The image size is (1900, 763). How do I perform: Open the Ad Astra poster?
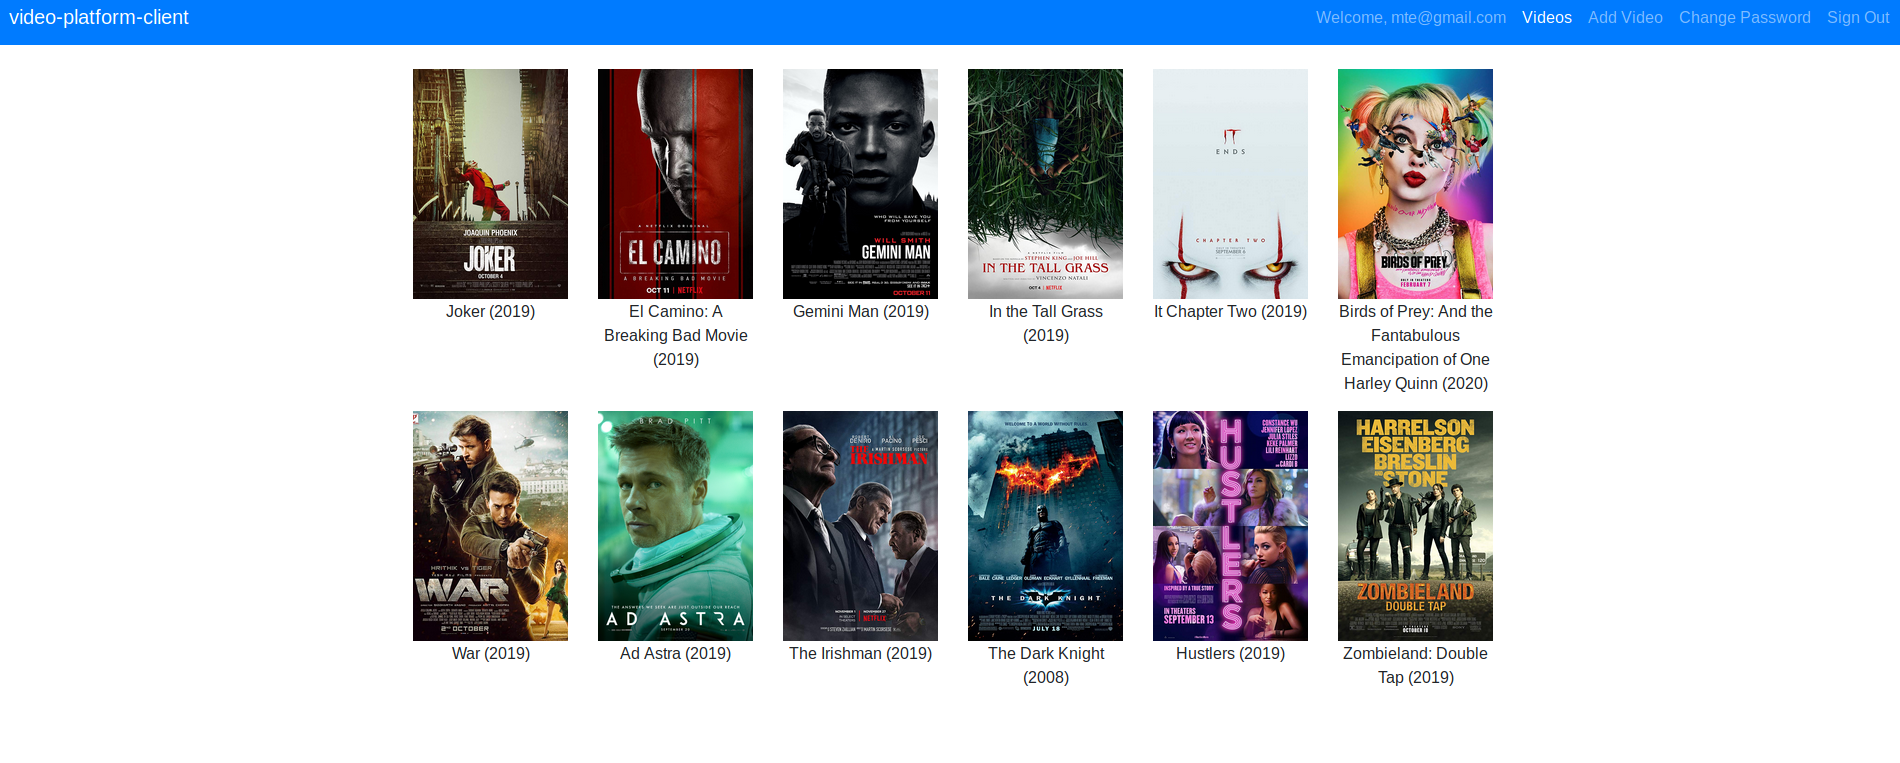coord(675,526)
